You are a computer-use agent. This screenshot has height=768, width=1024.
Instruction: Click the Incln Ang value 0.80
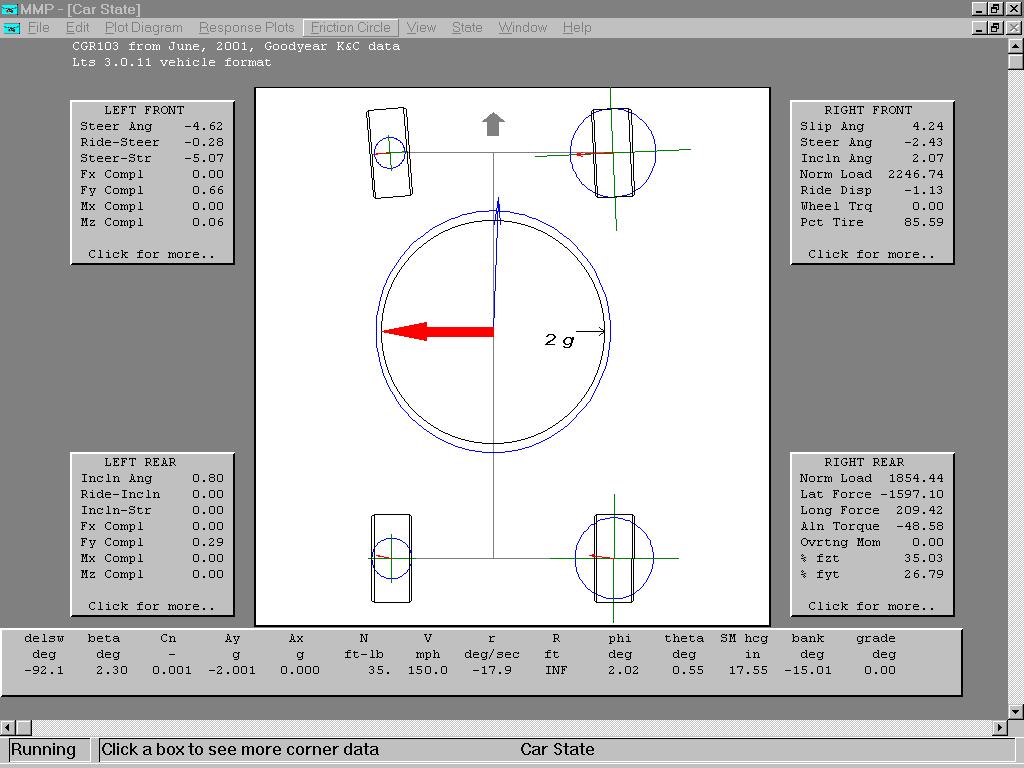[x=208, y=478]
